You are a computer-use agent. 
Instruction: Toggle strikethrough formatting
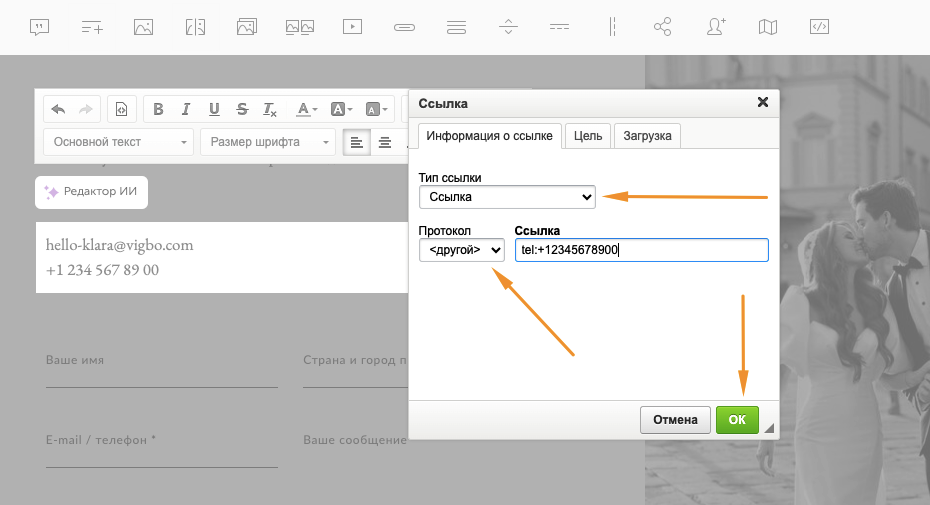click(242, 110)
